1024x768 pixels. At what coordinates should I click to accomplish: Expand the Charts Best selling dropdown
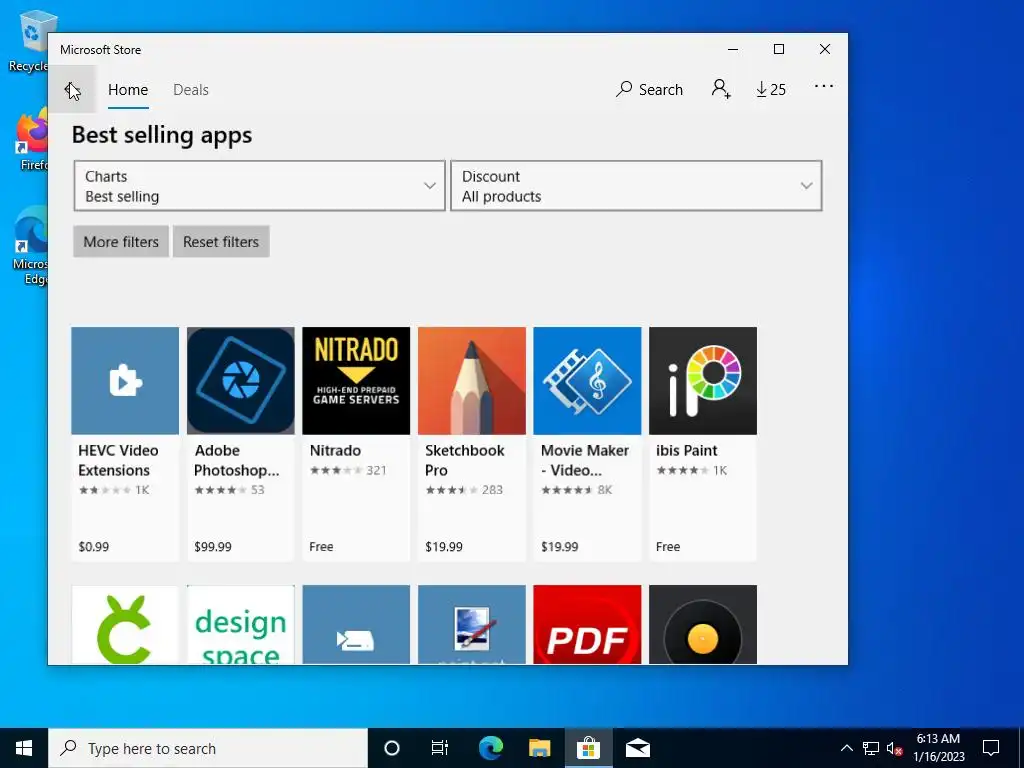click(259, 186)
